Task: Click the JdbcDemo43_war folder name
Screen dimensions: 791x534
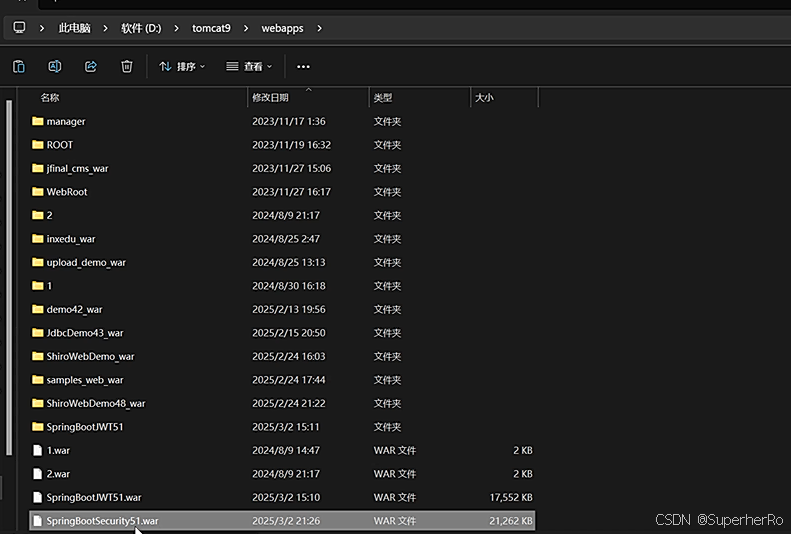Action: point(85,333)
